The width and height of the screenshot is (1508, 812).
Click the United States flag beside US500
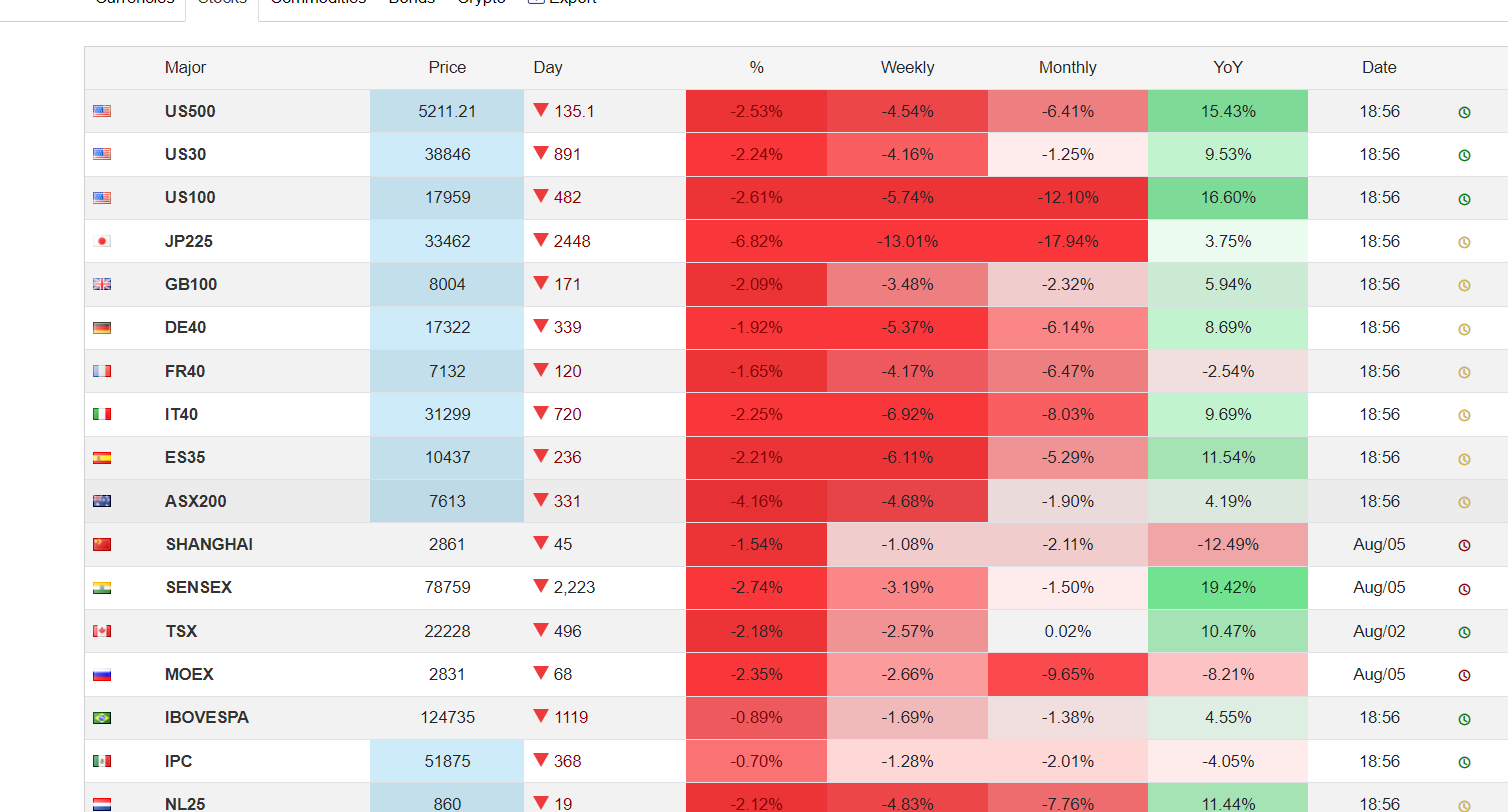click(x=102, y=111)
